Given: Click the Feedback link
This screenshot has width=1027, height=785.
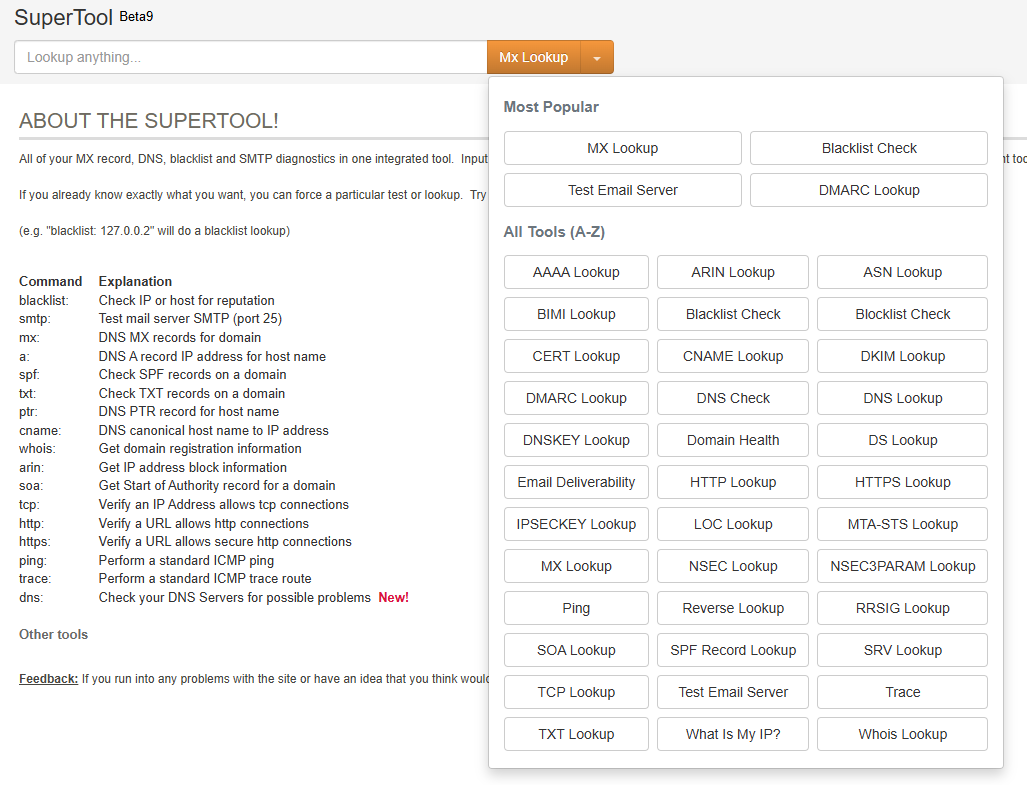Looking at the screenshot, I should pyautogui.click(x=48, y=679).
